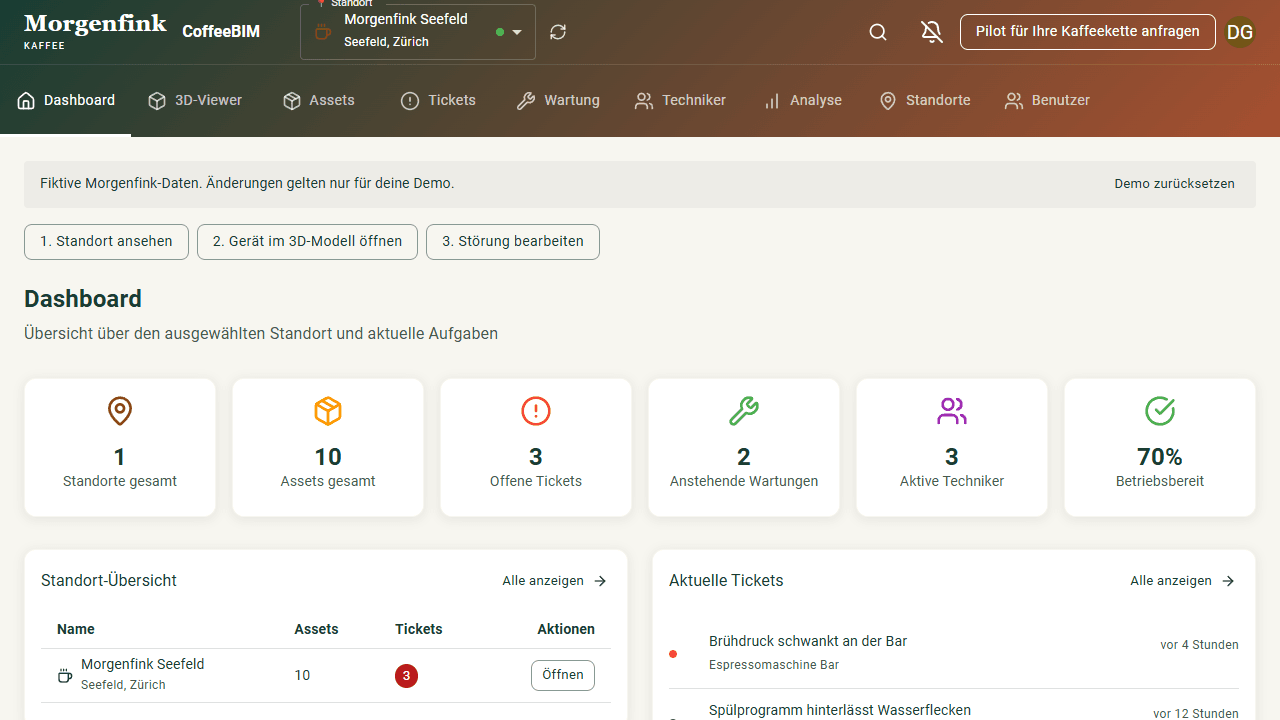Viewport: 1280px width, 720px height.
Task: Click the Assets column header
Action: pos(316,629)
